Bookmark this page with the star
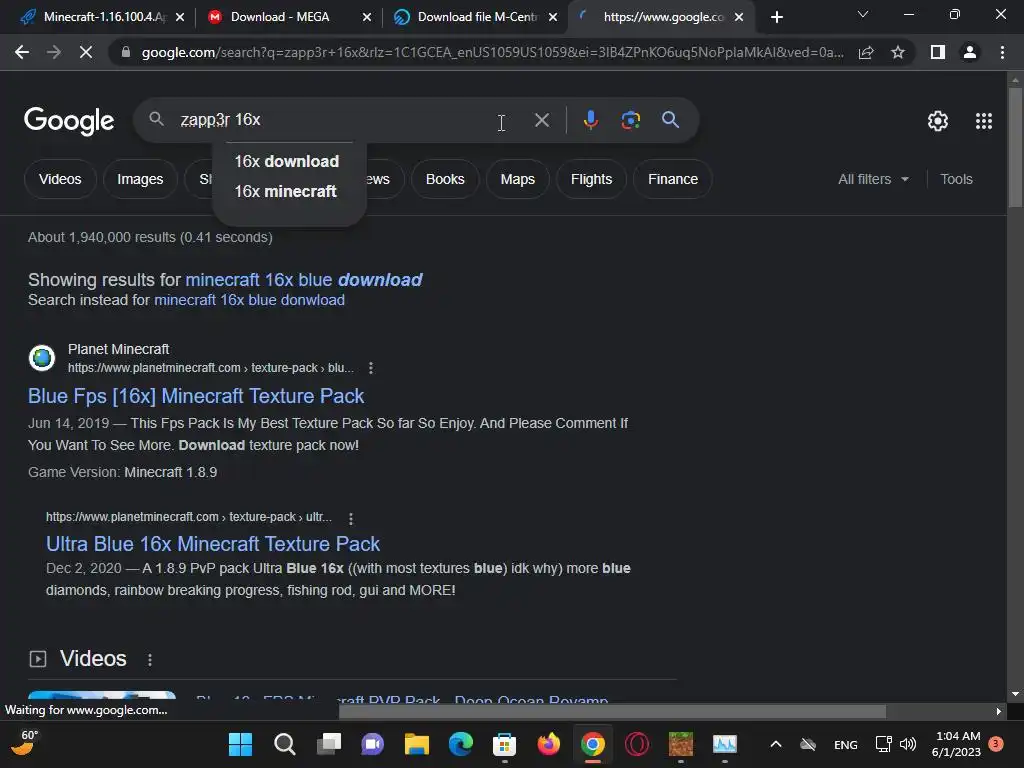 (898, 52)
